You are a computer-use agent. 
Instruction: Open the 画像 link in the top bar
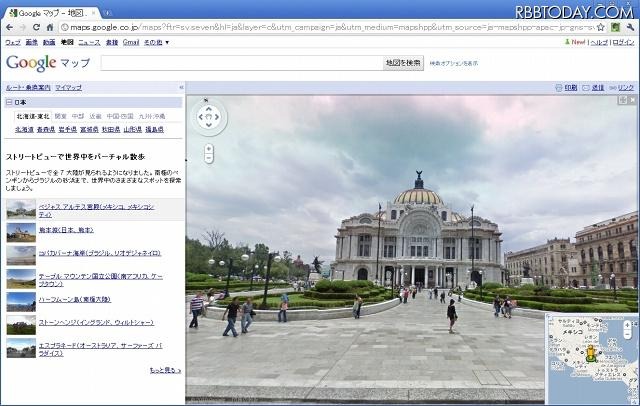pyautogui.click(x=31, y=42)
